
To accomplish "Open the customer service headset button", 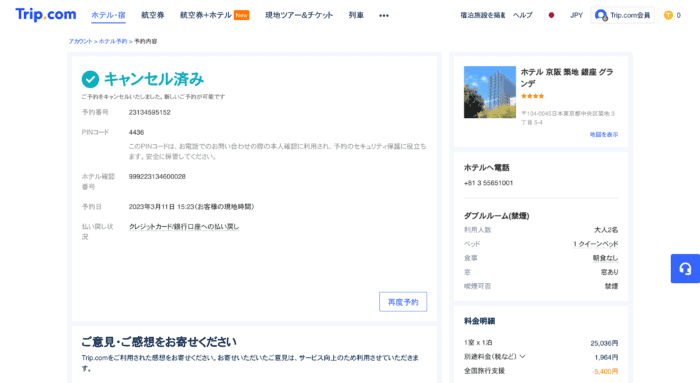I will [x=685, y=269].
